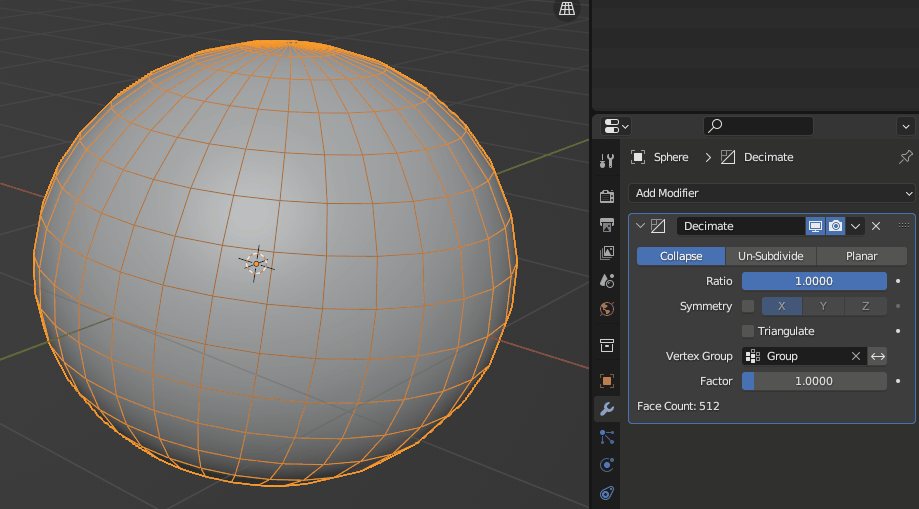Toggle Decimate modifier viewport display

point(815,226)
